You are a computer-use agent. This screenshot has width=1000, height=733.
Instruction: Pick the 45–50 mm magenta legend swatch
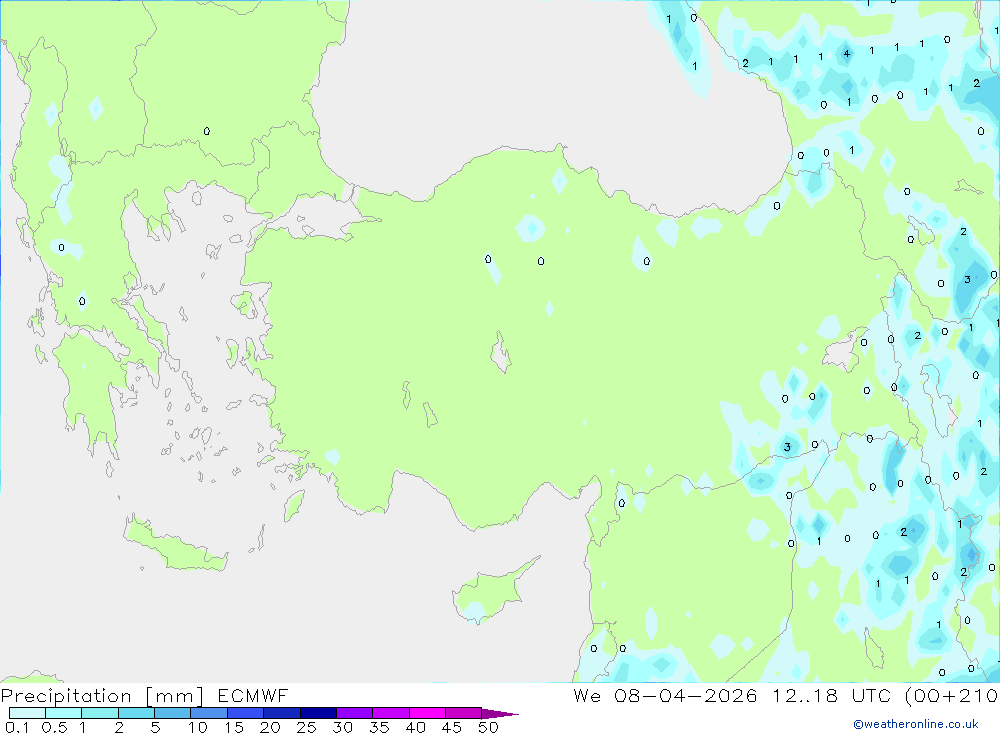tap(463, 713)
